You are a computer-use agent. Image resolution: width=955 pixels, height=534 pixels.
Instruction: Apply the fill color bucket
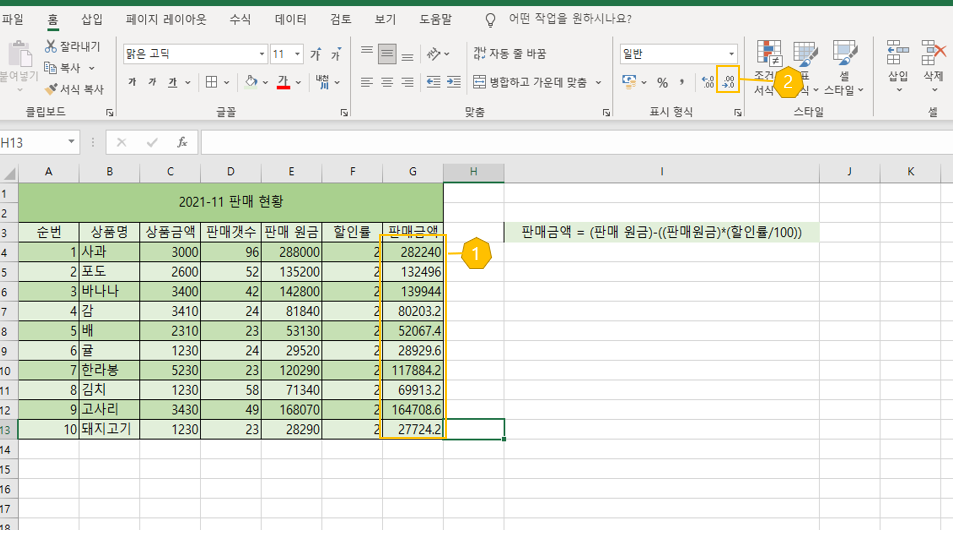tap(251, 82)
